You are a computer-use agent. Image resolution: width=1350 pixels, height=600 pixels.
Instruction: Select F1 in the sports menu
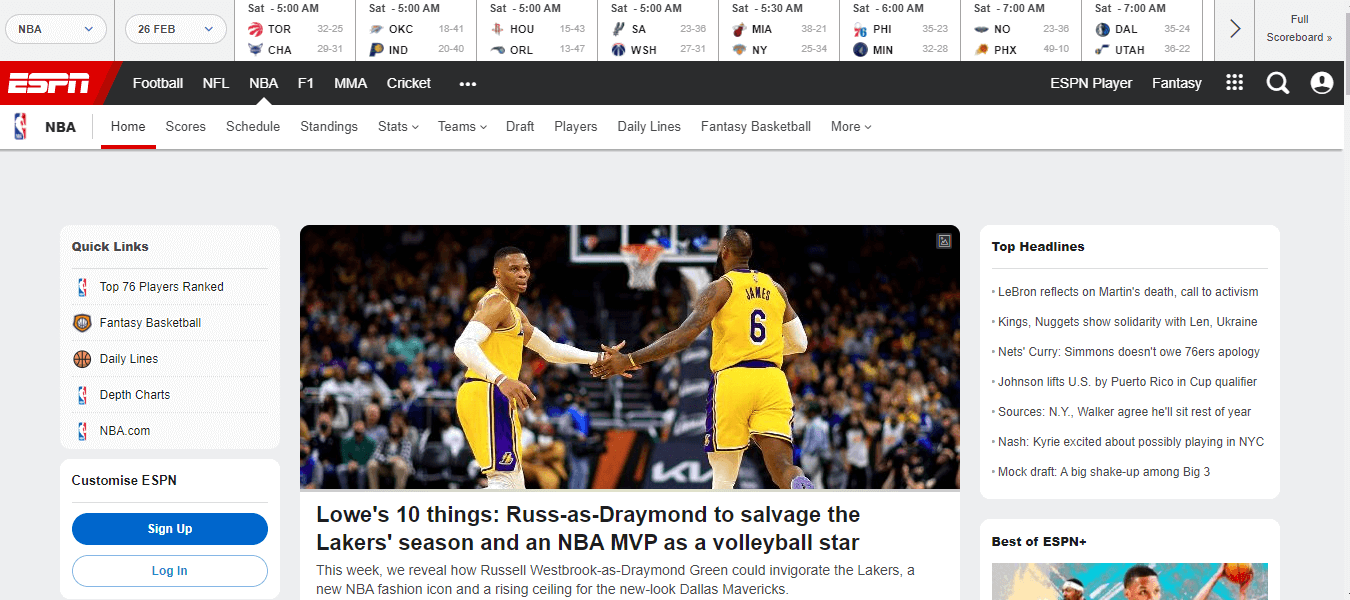tap(306, 84)
